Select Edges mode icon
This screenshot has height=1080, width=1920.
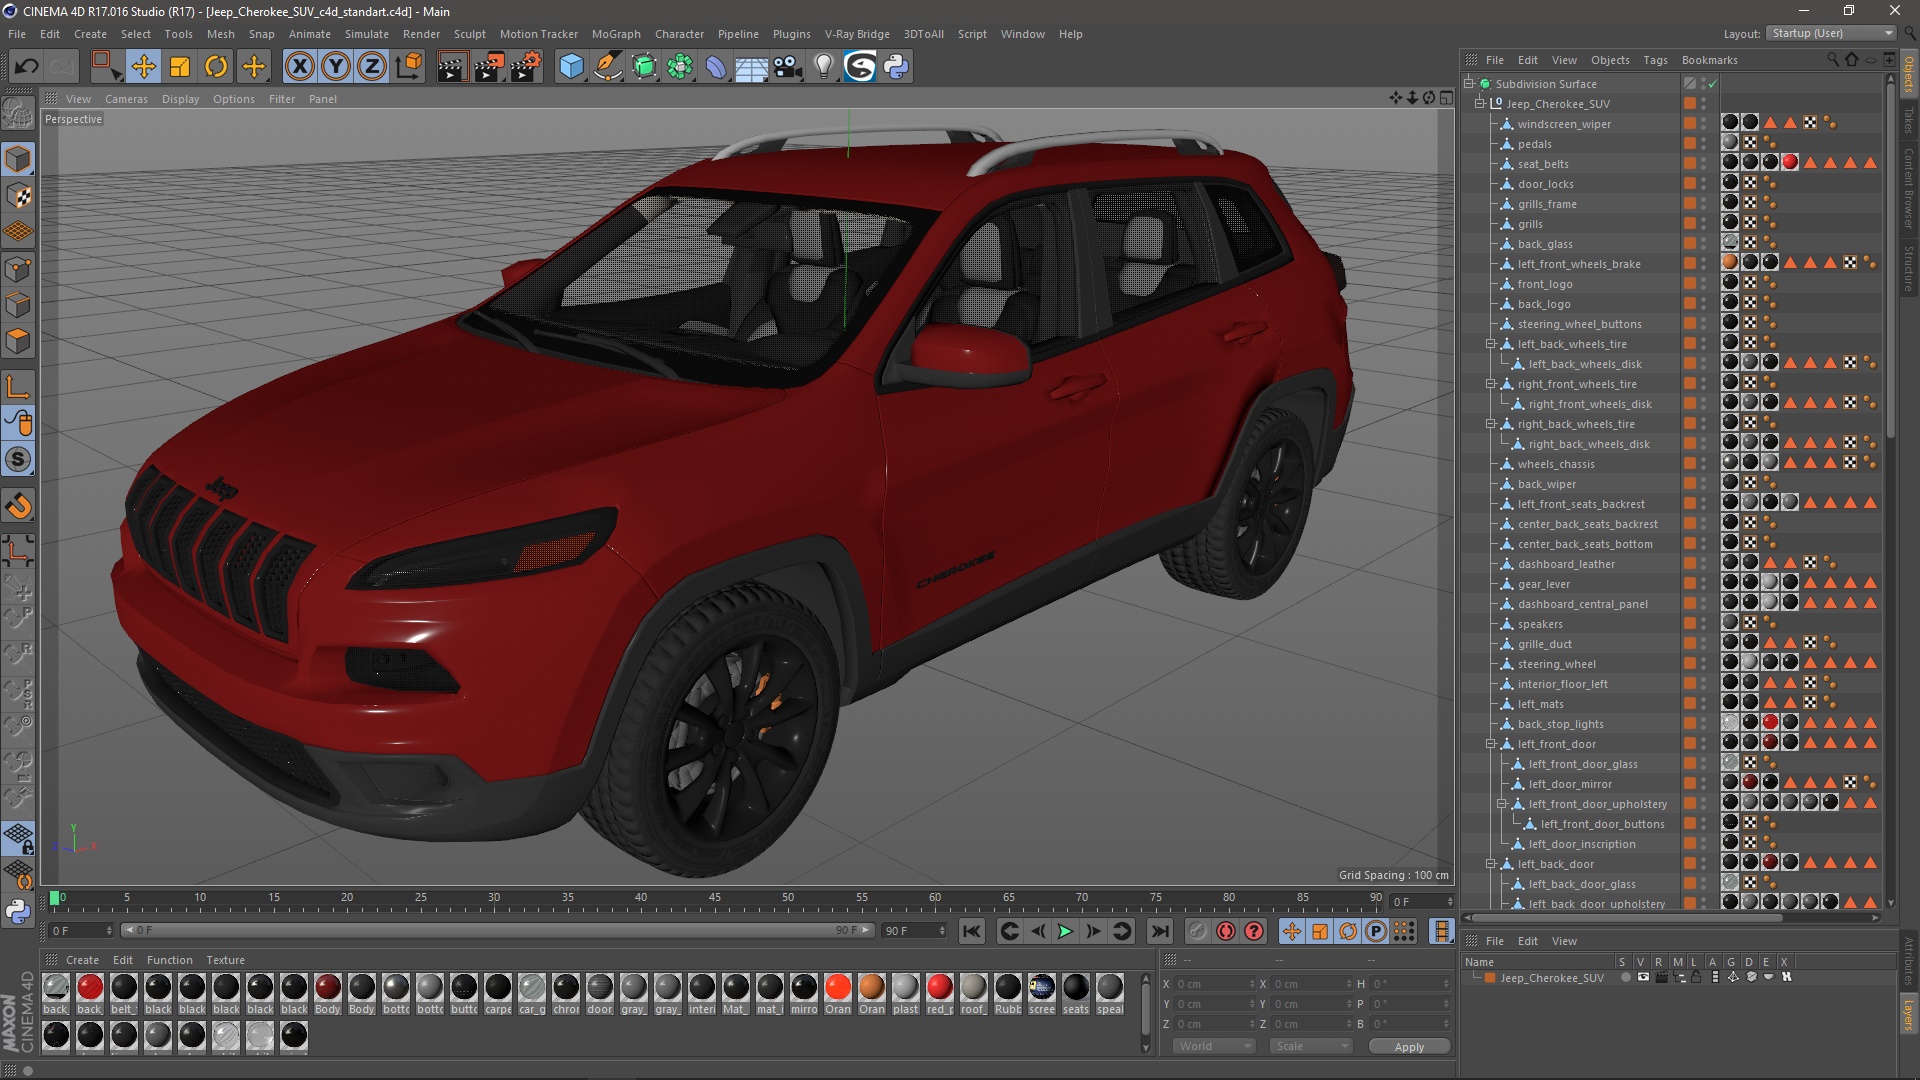click(18, 305)
